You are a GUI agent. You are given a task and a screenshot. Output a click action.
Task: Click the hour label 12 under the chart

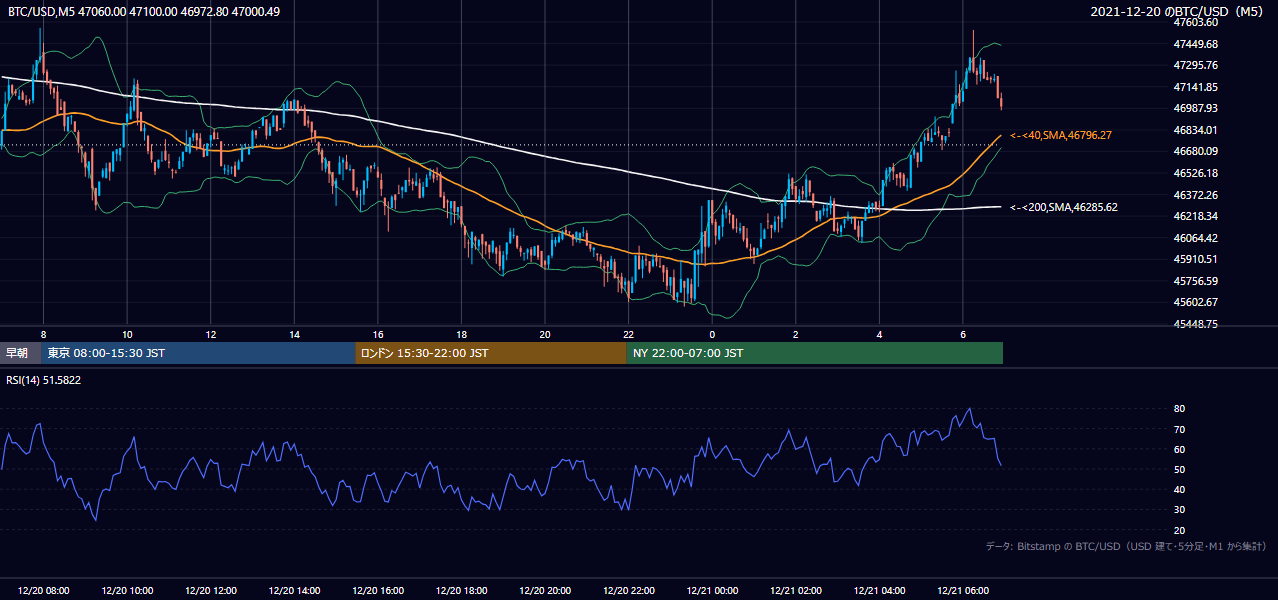[211, 334]
